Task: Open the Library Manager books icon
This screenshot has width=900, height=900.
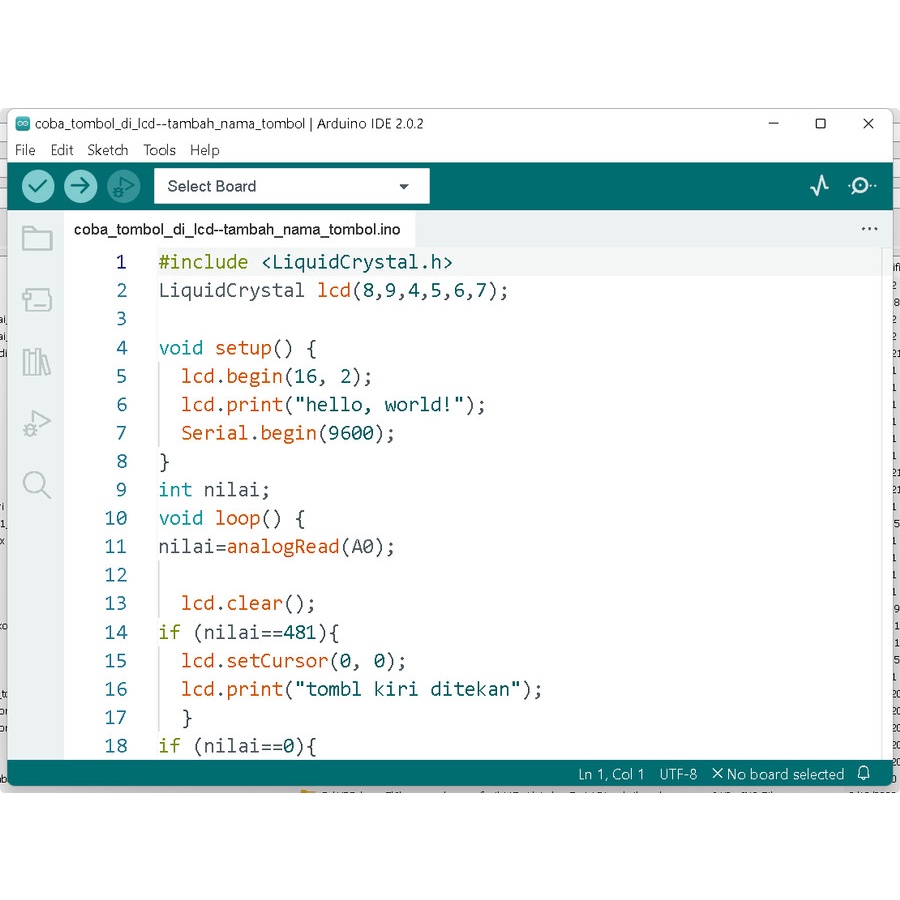Action: [37, 362]
